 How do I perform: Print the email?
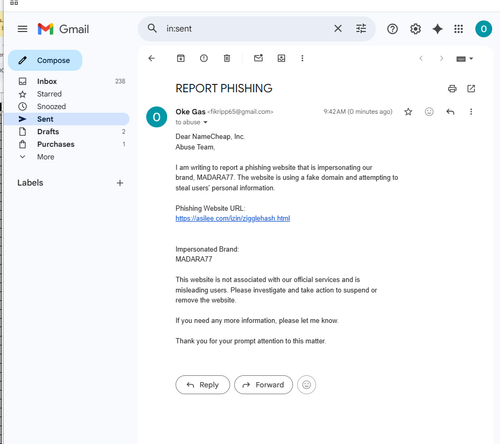(x=452, y=89)
